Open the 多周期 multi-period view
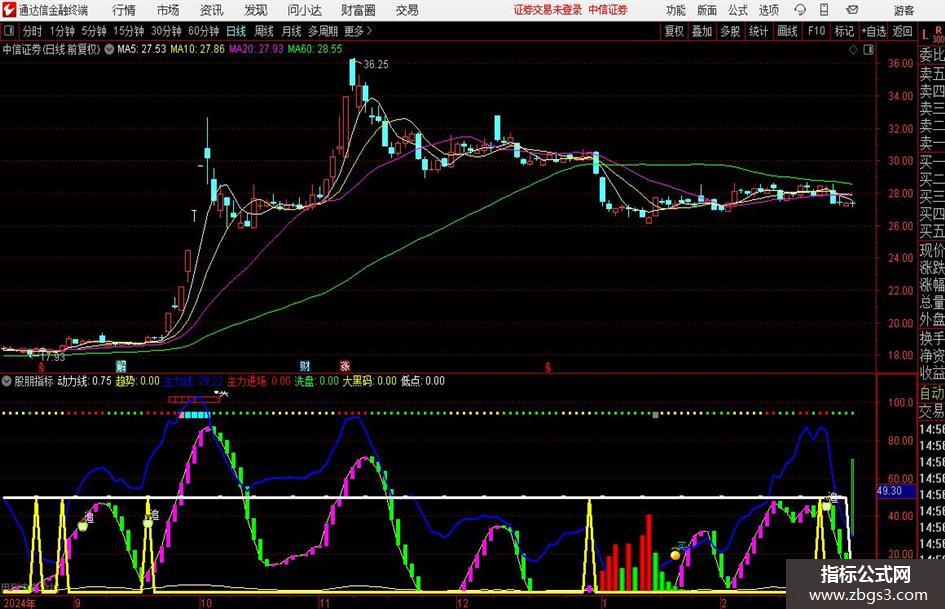This screenshot has height=609, width=945. (x=323, y=31)
